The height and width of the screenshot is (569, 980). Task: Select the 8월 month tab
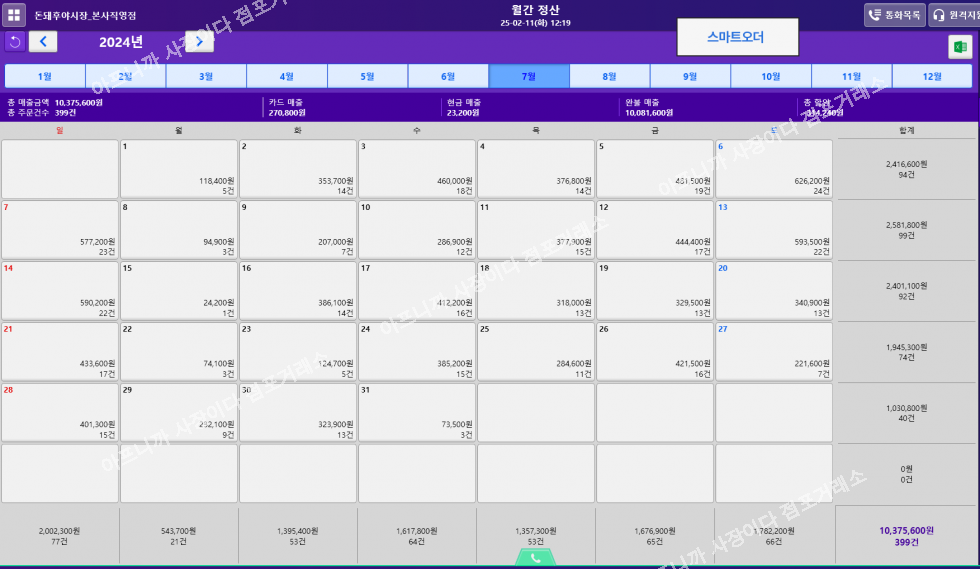[610, 76]
